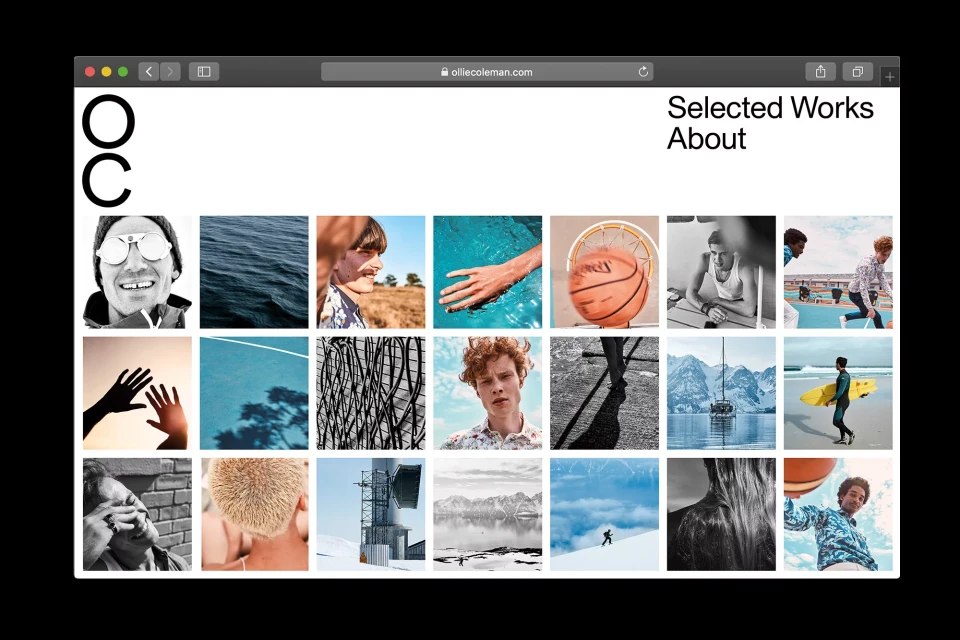This screenshot has height=640, width=960.
Task: Click the green fullscreen window button
Action: coord(123,72)
